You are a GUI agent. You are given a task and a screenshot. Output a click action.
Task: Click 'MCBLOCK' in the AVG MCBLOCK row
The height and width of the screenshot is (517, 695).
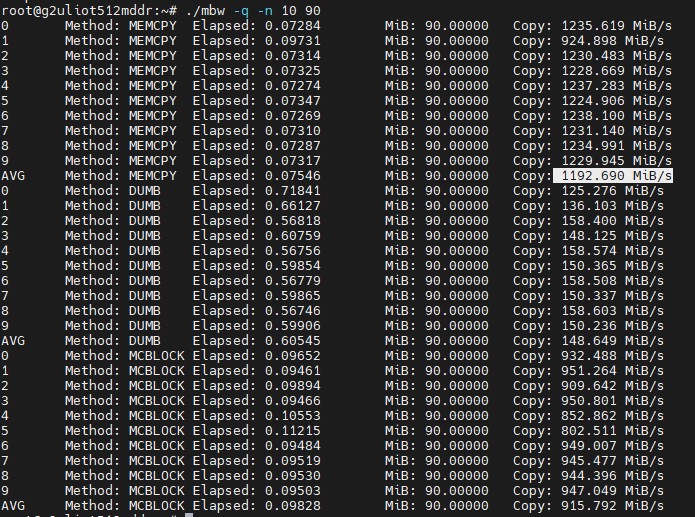(x=156, y=505)
